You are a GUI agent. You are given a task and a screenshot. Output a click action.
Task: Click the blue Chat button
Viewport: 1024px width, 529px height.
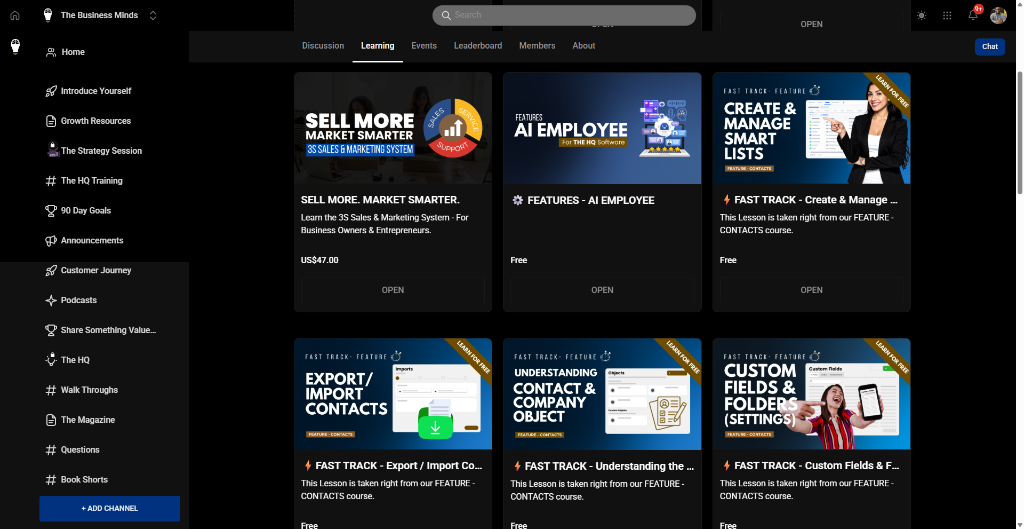(x=989, y=46)
